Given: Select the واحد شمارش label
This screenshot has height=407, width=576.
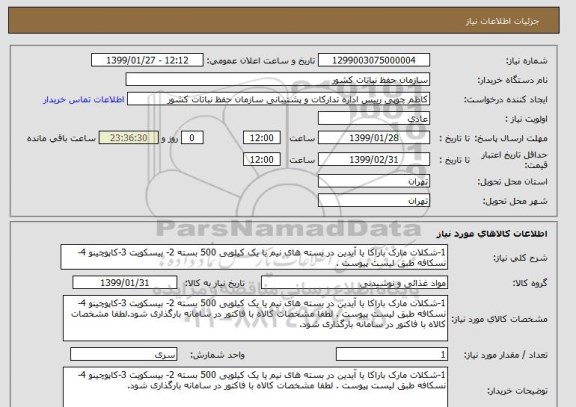Looking at the screenshot, I should coord(217,355).
